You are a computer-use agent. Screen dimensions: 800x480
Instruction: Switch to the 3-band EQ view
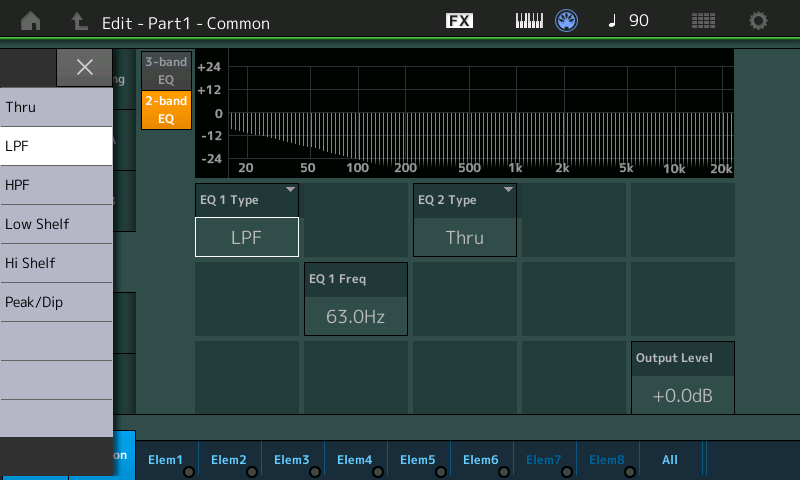pos(166,70)
